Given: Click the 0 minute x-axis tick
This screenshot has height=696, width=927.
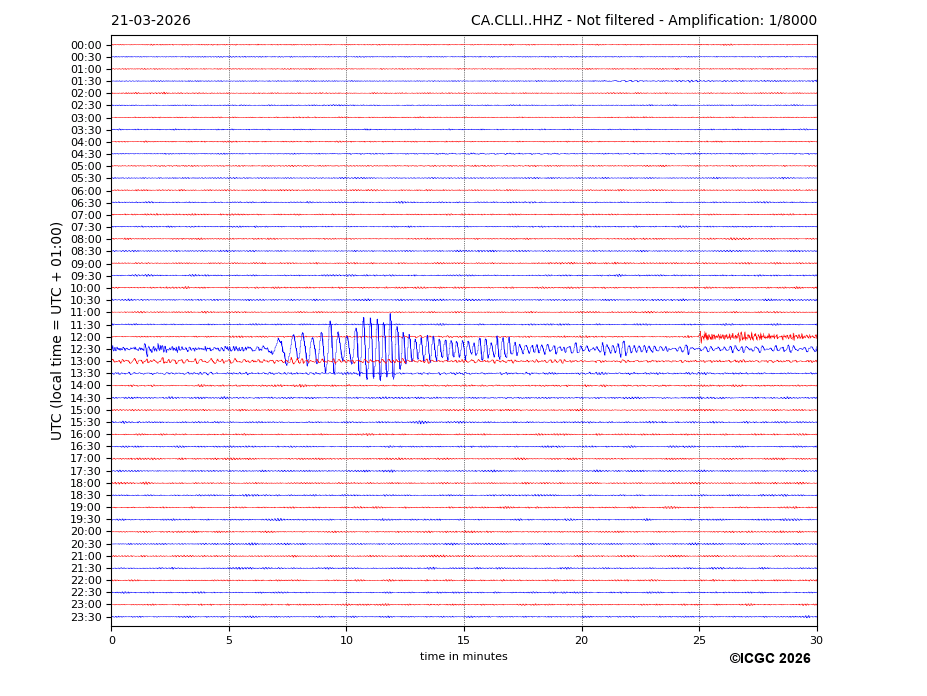Looking at the screenshot, I should (x=111, y=640).
